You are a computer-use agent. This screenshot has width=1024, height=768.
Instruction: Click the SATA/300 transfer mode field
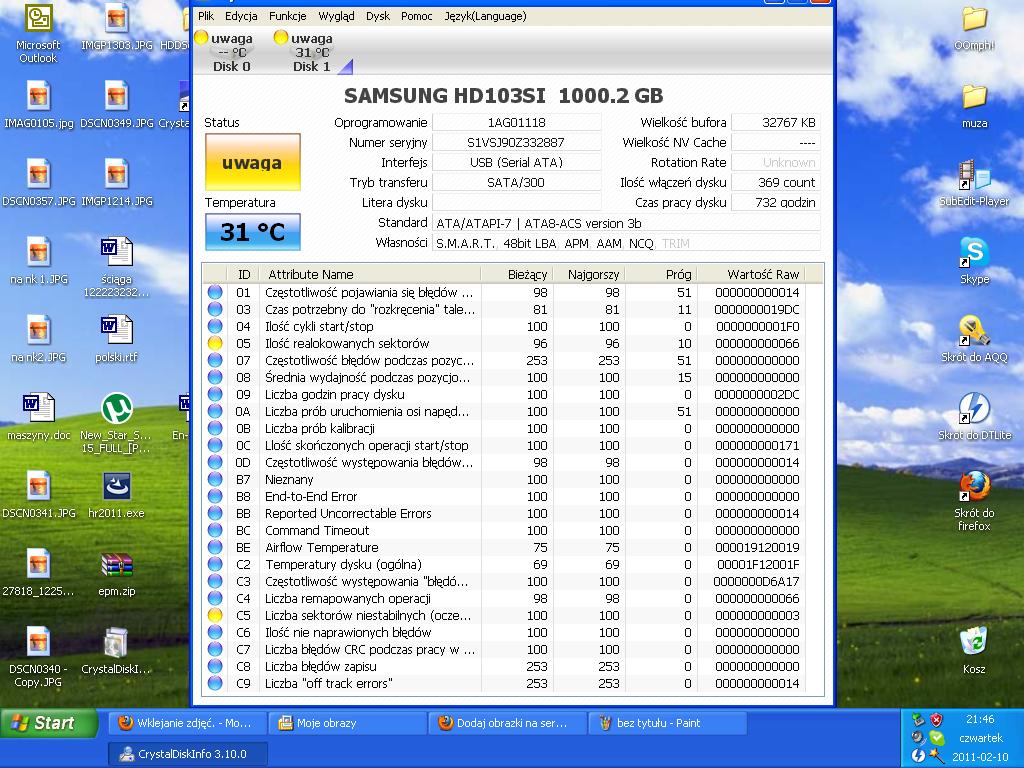[516, 182]
